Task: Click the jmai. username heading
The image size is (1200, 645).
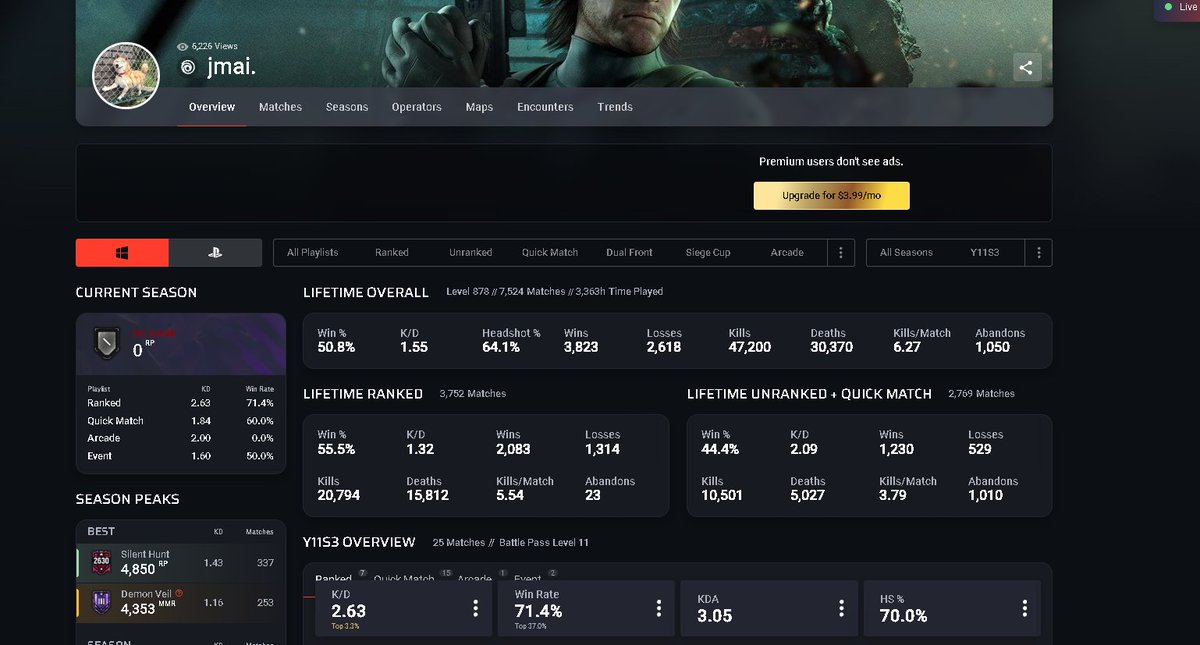Action: [231, 67]
